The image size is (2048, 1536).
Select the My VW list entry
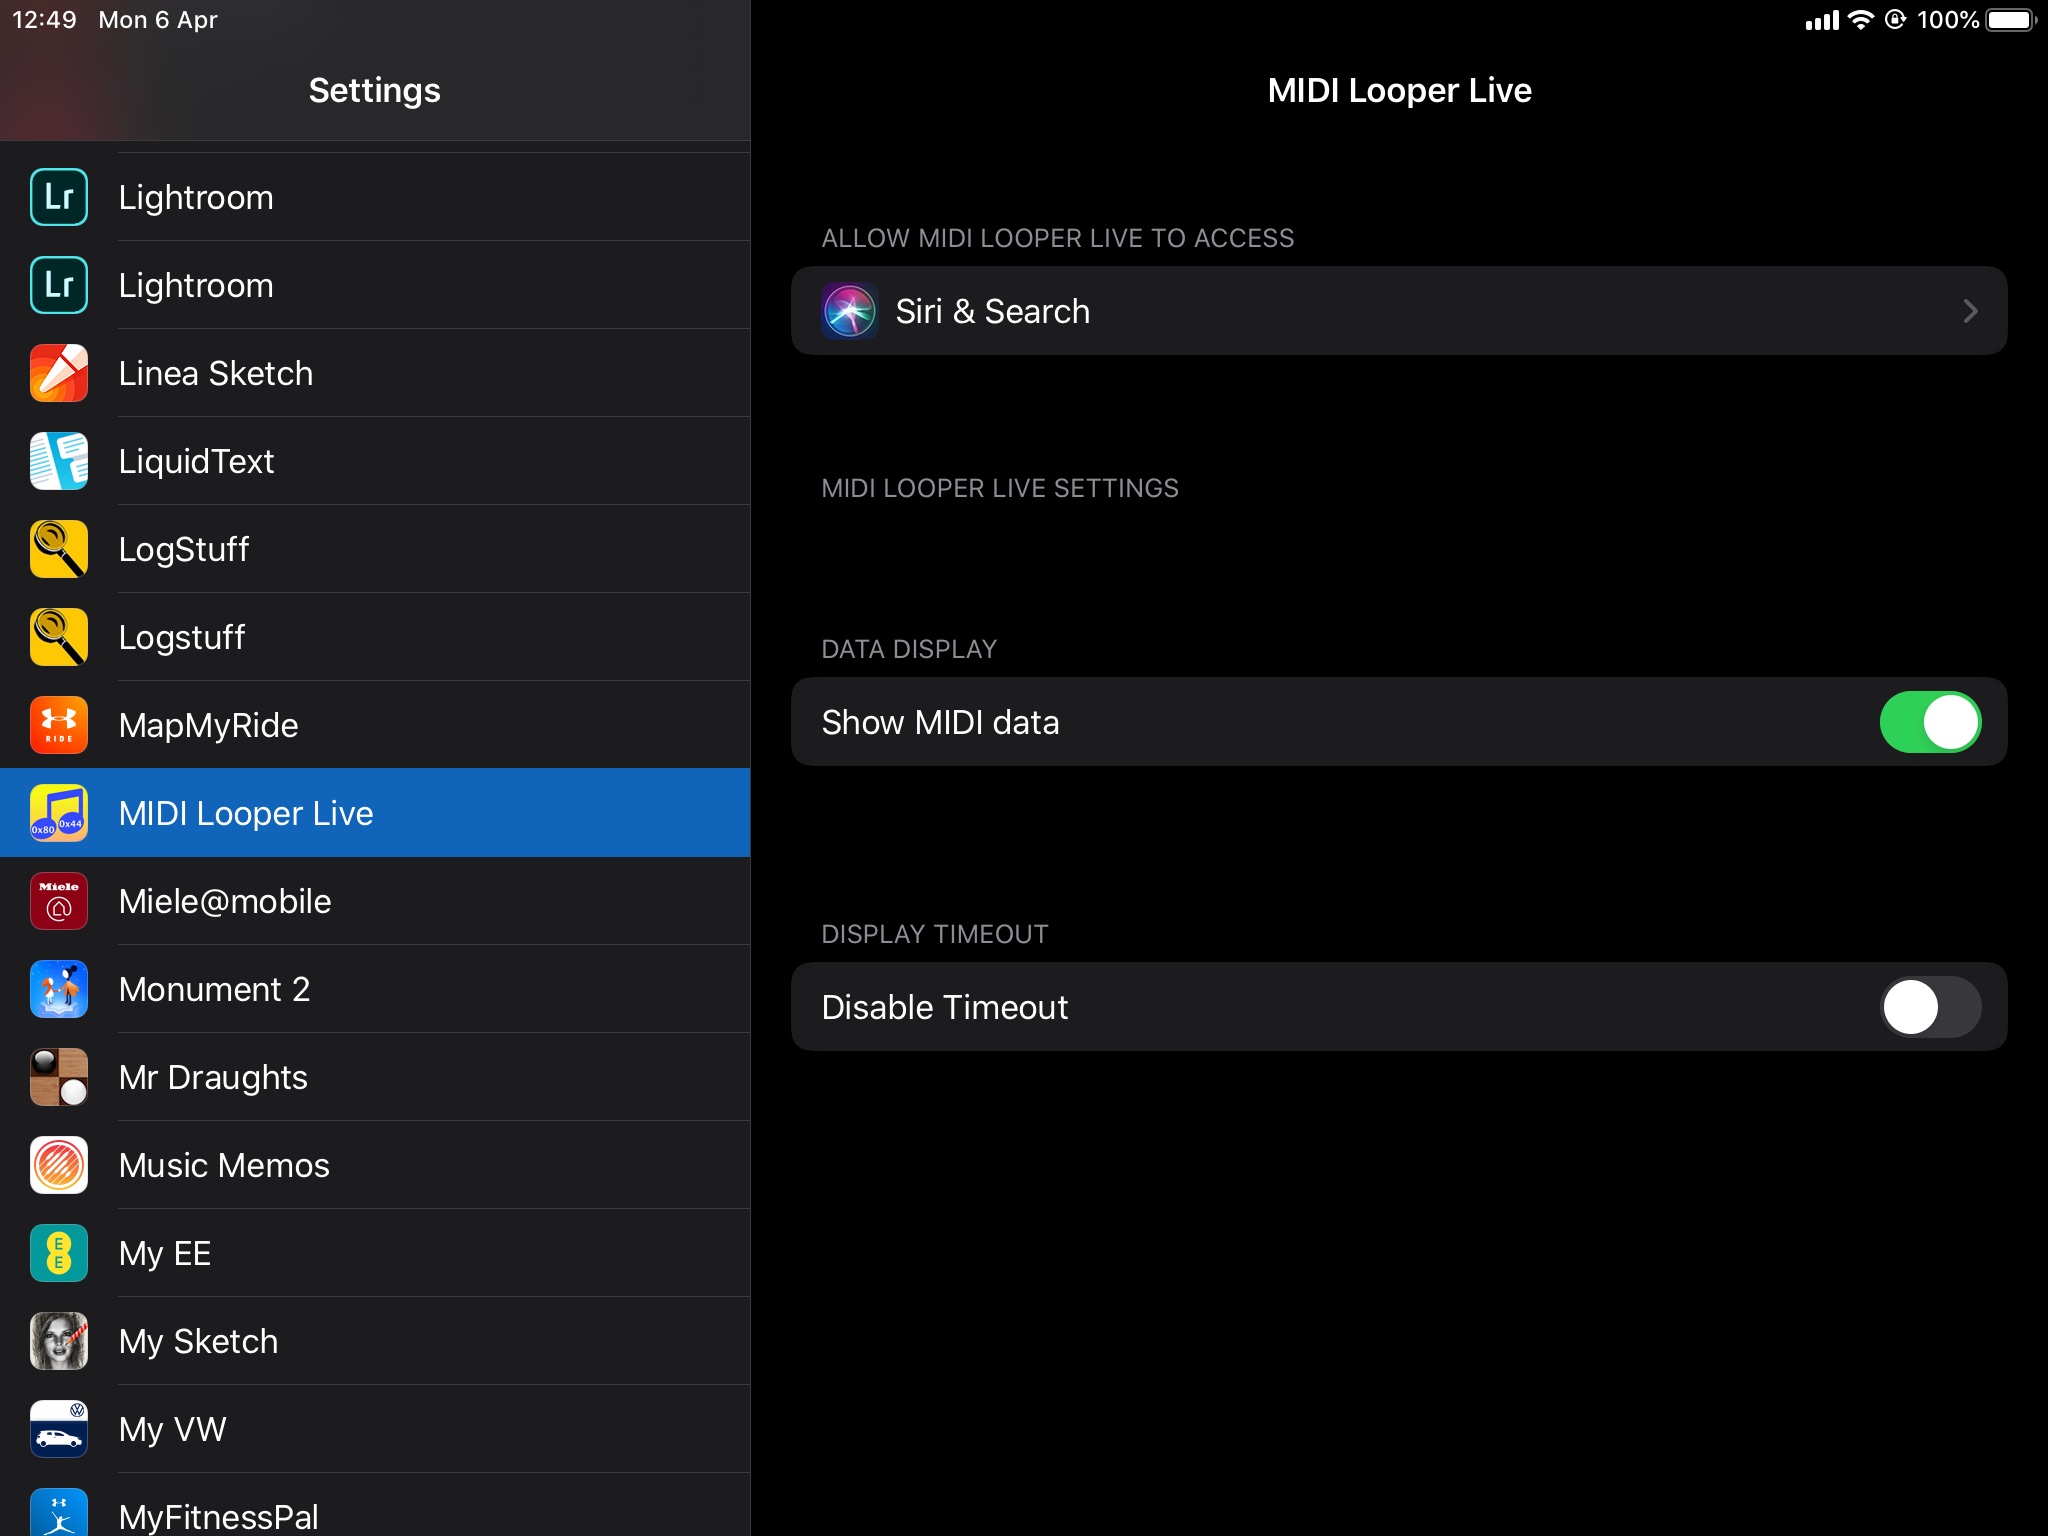(x=172, y=1429)
